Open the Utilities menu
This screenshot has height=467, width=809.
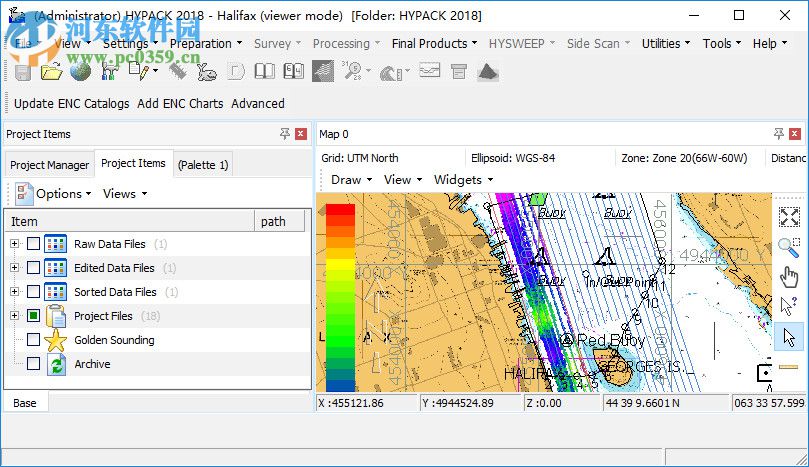(x=666, y=44)
